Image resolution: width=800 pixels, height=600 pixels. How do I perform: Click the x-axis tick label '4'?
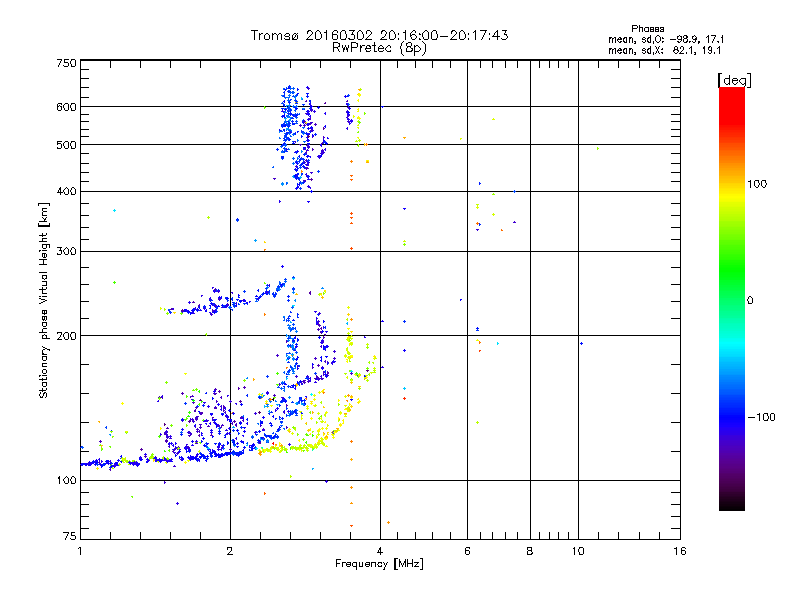tap(380, 551)
